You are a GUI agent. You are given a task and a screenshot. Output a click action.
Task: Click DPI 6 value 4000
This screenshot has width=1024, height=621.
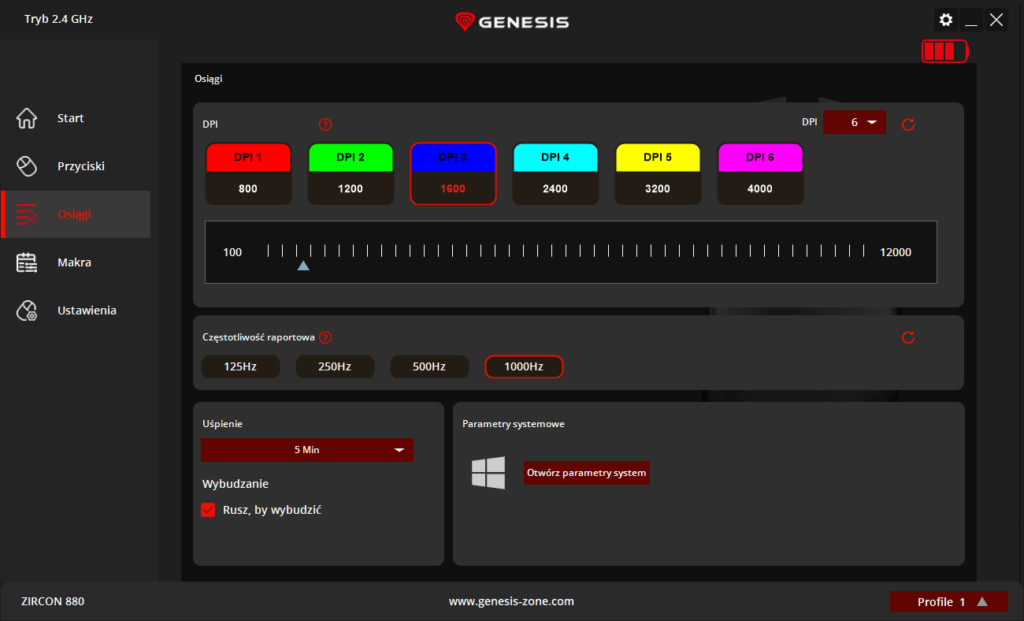click(x=760, y=189)
